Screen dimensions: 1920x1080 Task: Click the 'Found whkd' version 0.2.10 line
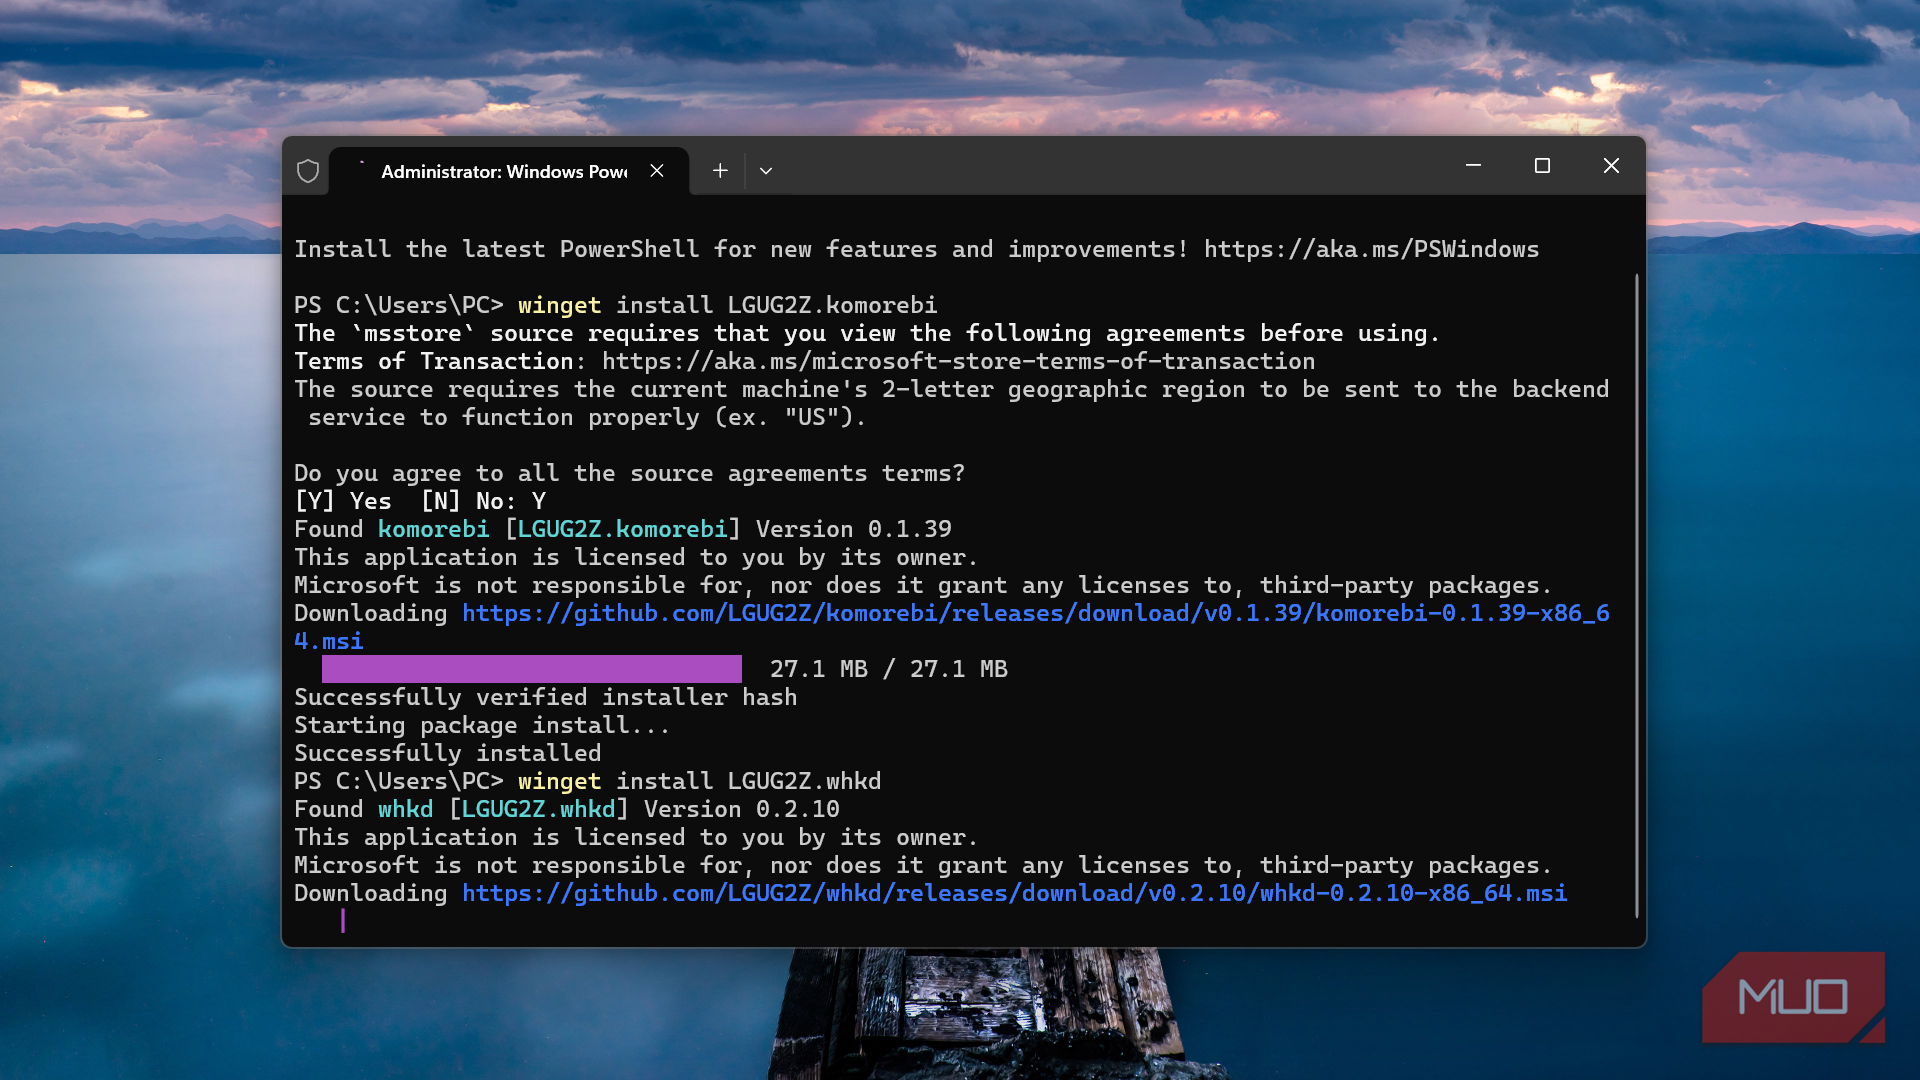(567, 809)
